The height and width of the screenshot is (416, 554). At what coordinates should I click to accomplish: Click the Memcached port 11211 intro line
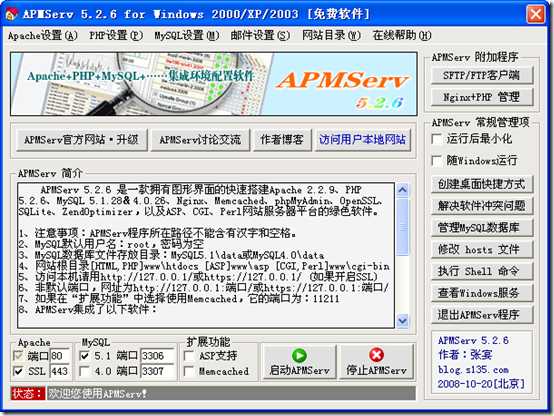tap(179, 299)
